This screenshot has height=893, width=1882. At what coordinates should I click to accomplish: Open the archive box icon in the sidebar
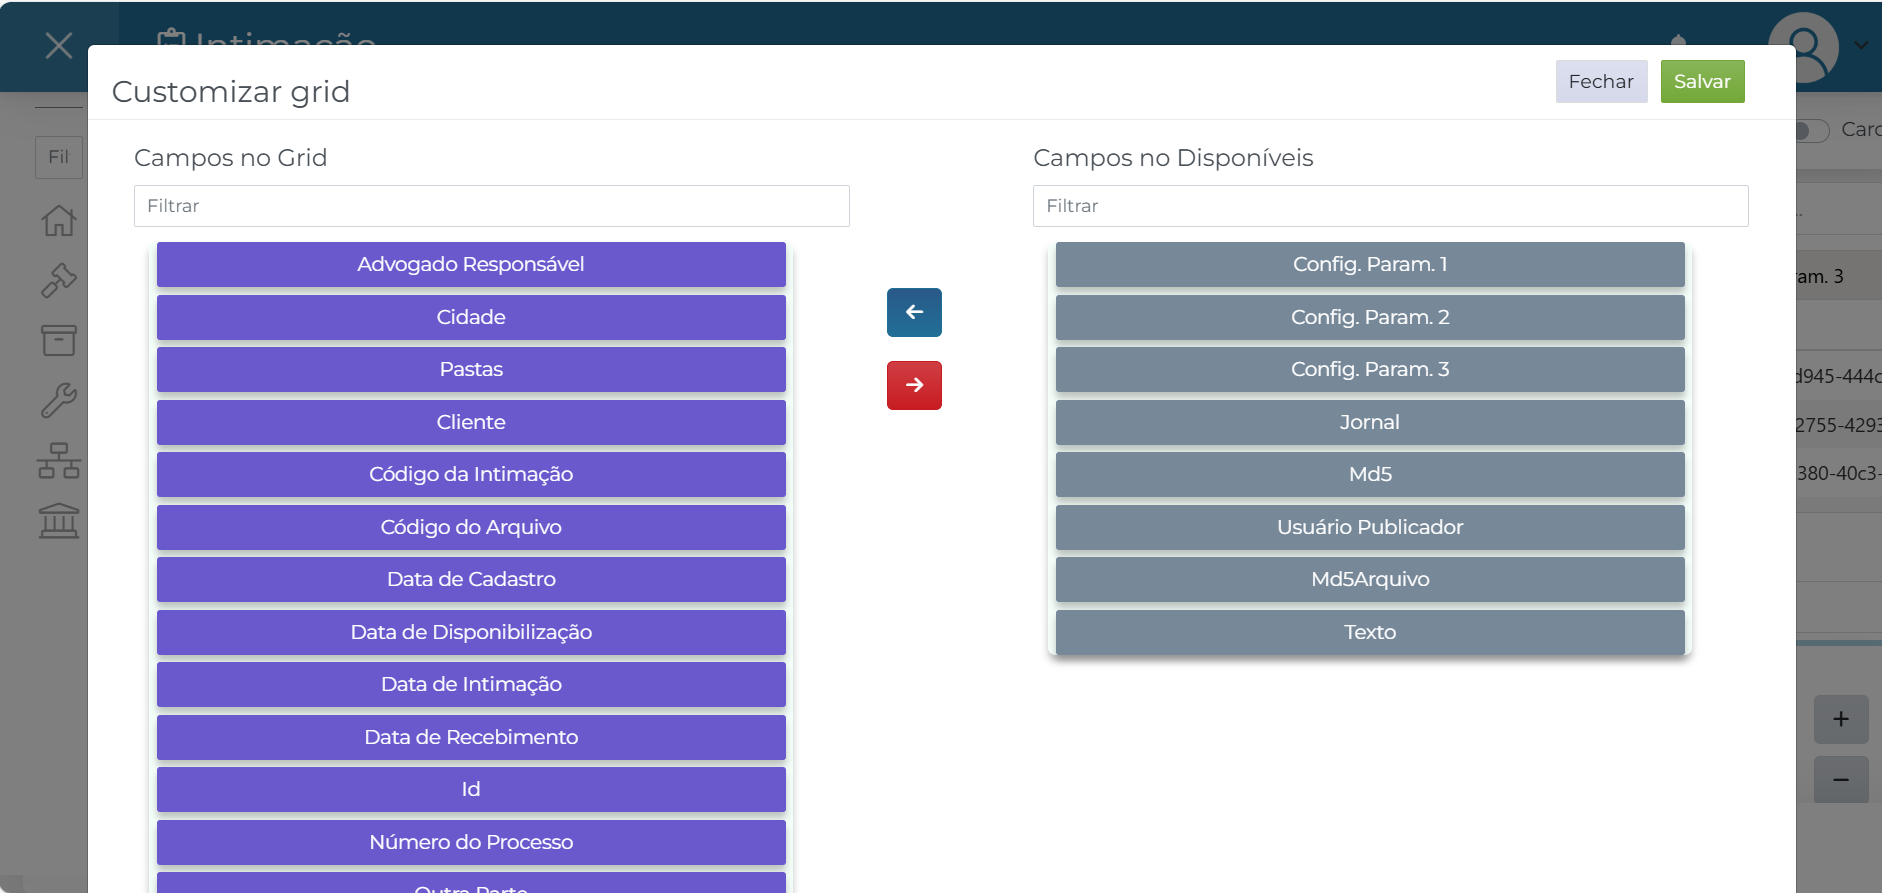click(x=59, y=340)
